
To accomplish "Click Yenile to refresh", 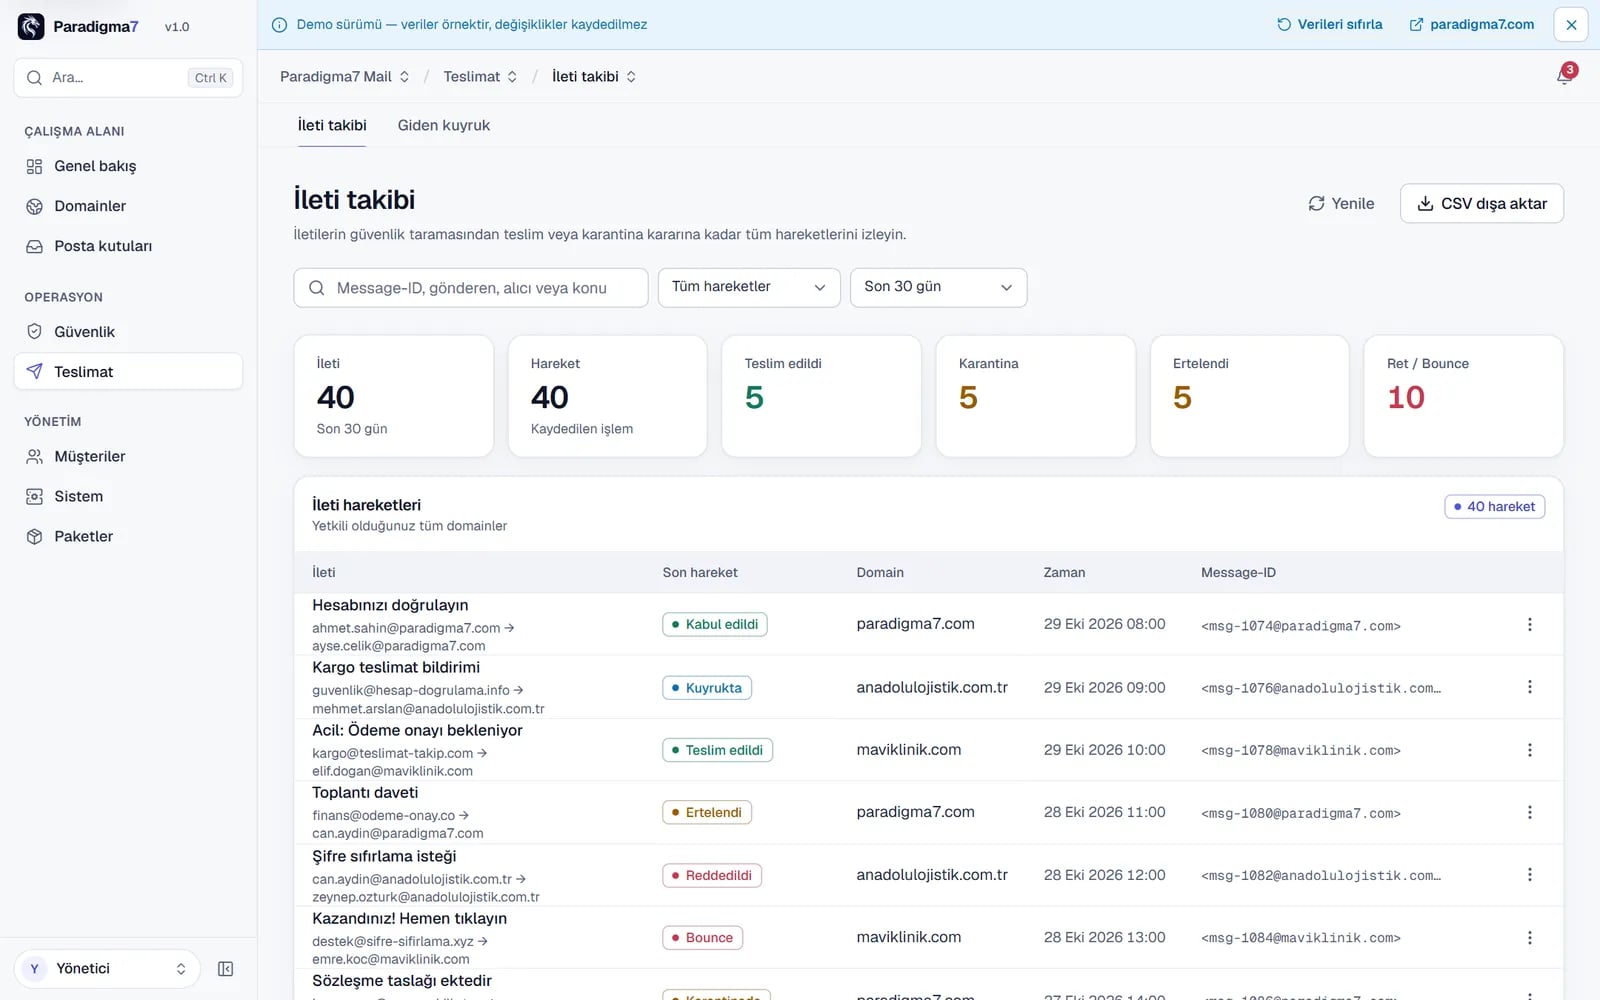I will pos(1341,203).
